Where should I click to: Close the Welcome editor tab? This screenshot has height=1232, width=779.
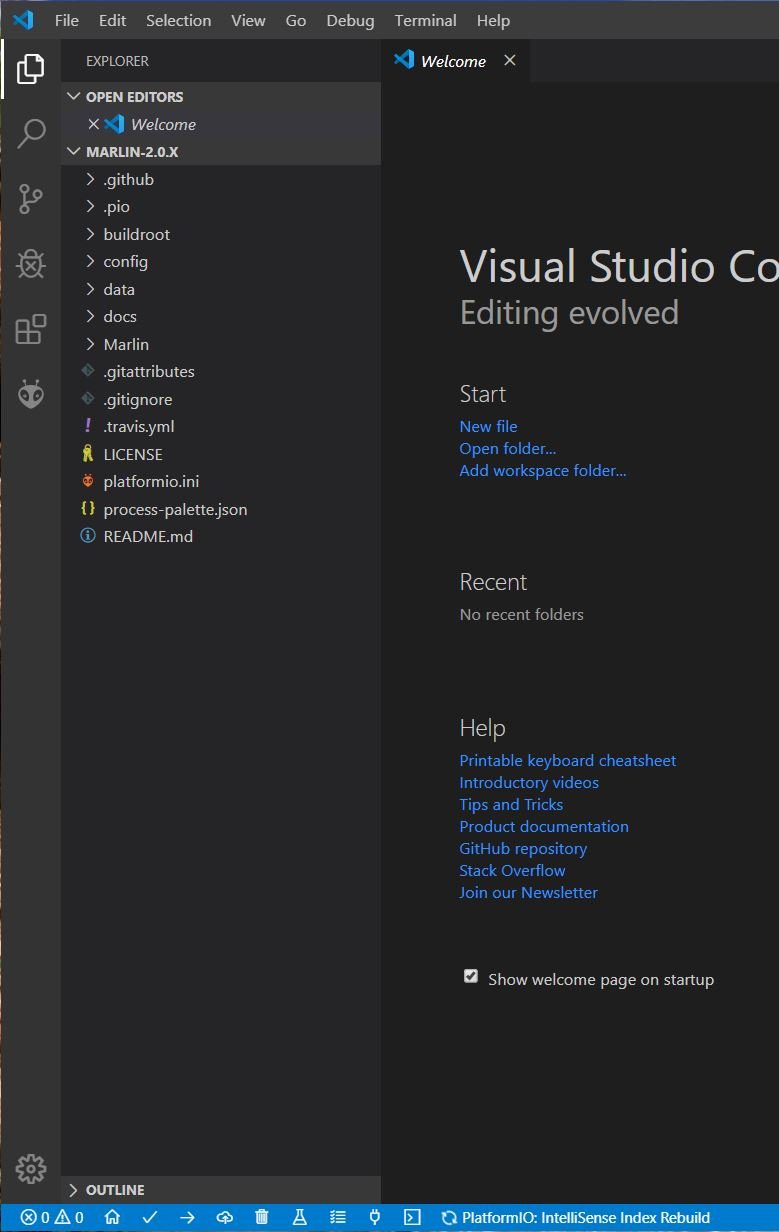[x=509, y=61]
